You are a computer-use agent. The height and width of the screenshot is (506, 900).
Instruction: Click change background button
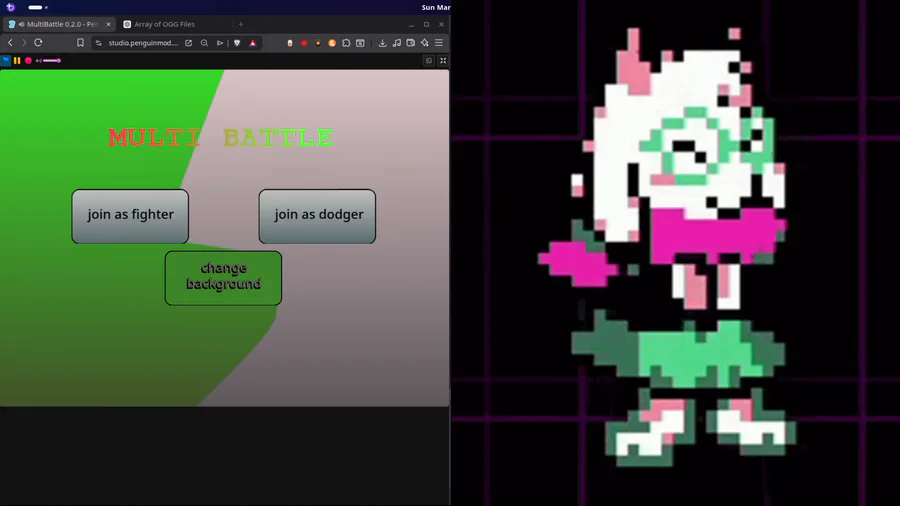223,278
